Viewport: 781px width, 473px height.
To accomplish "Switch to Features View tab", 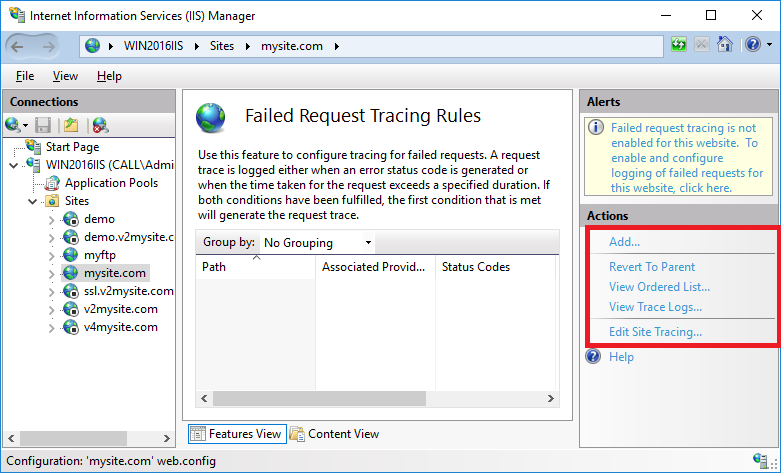I will 237,434.
